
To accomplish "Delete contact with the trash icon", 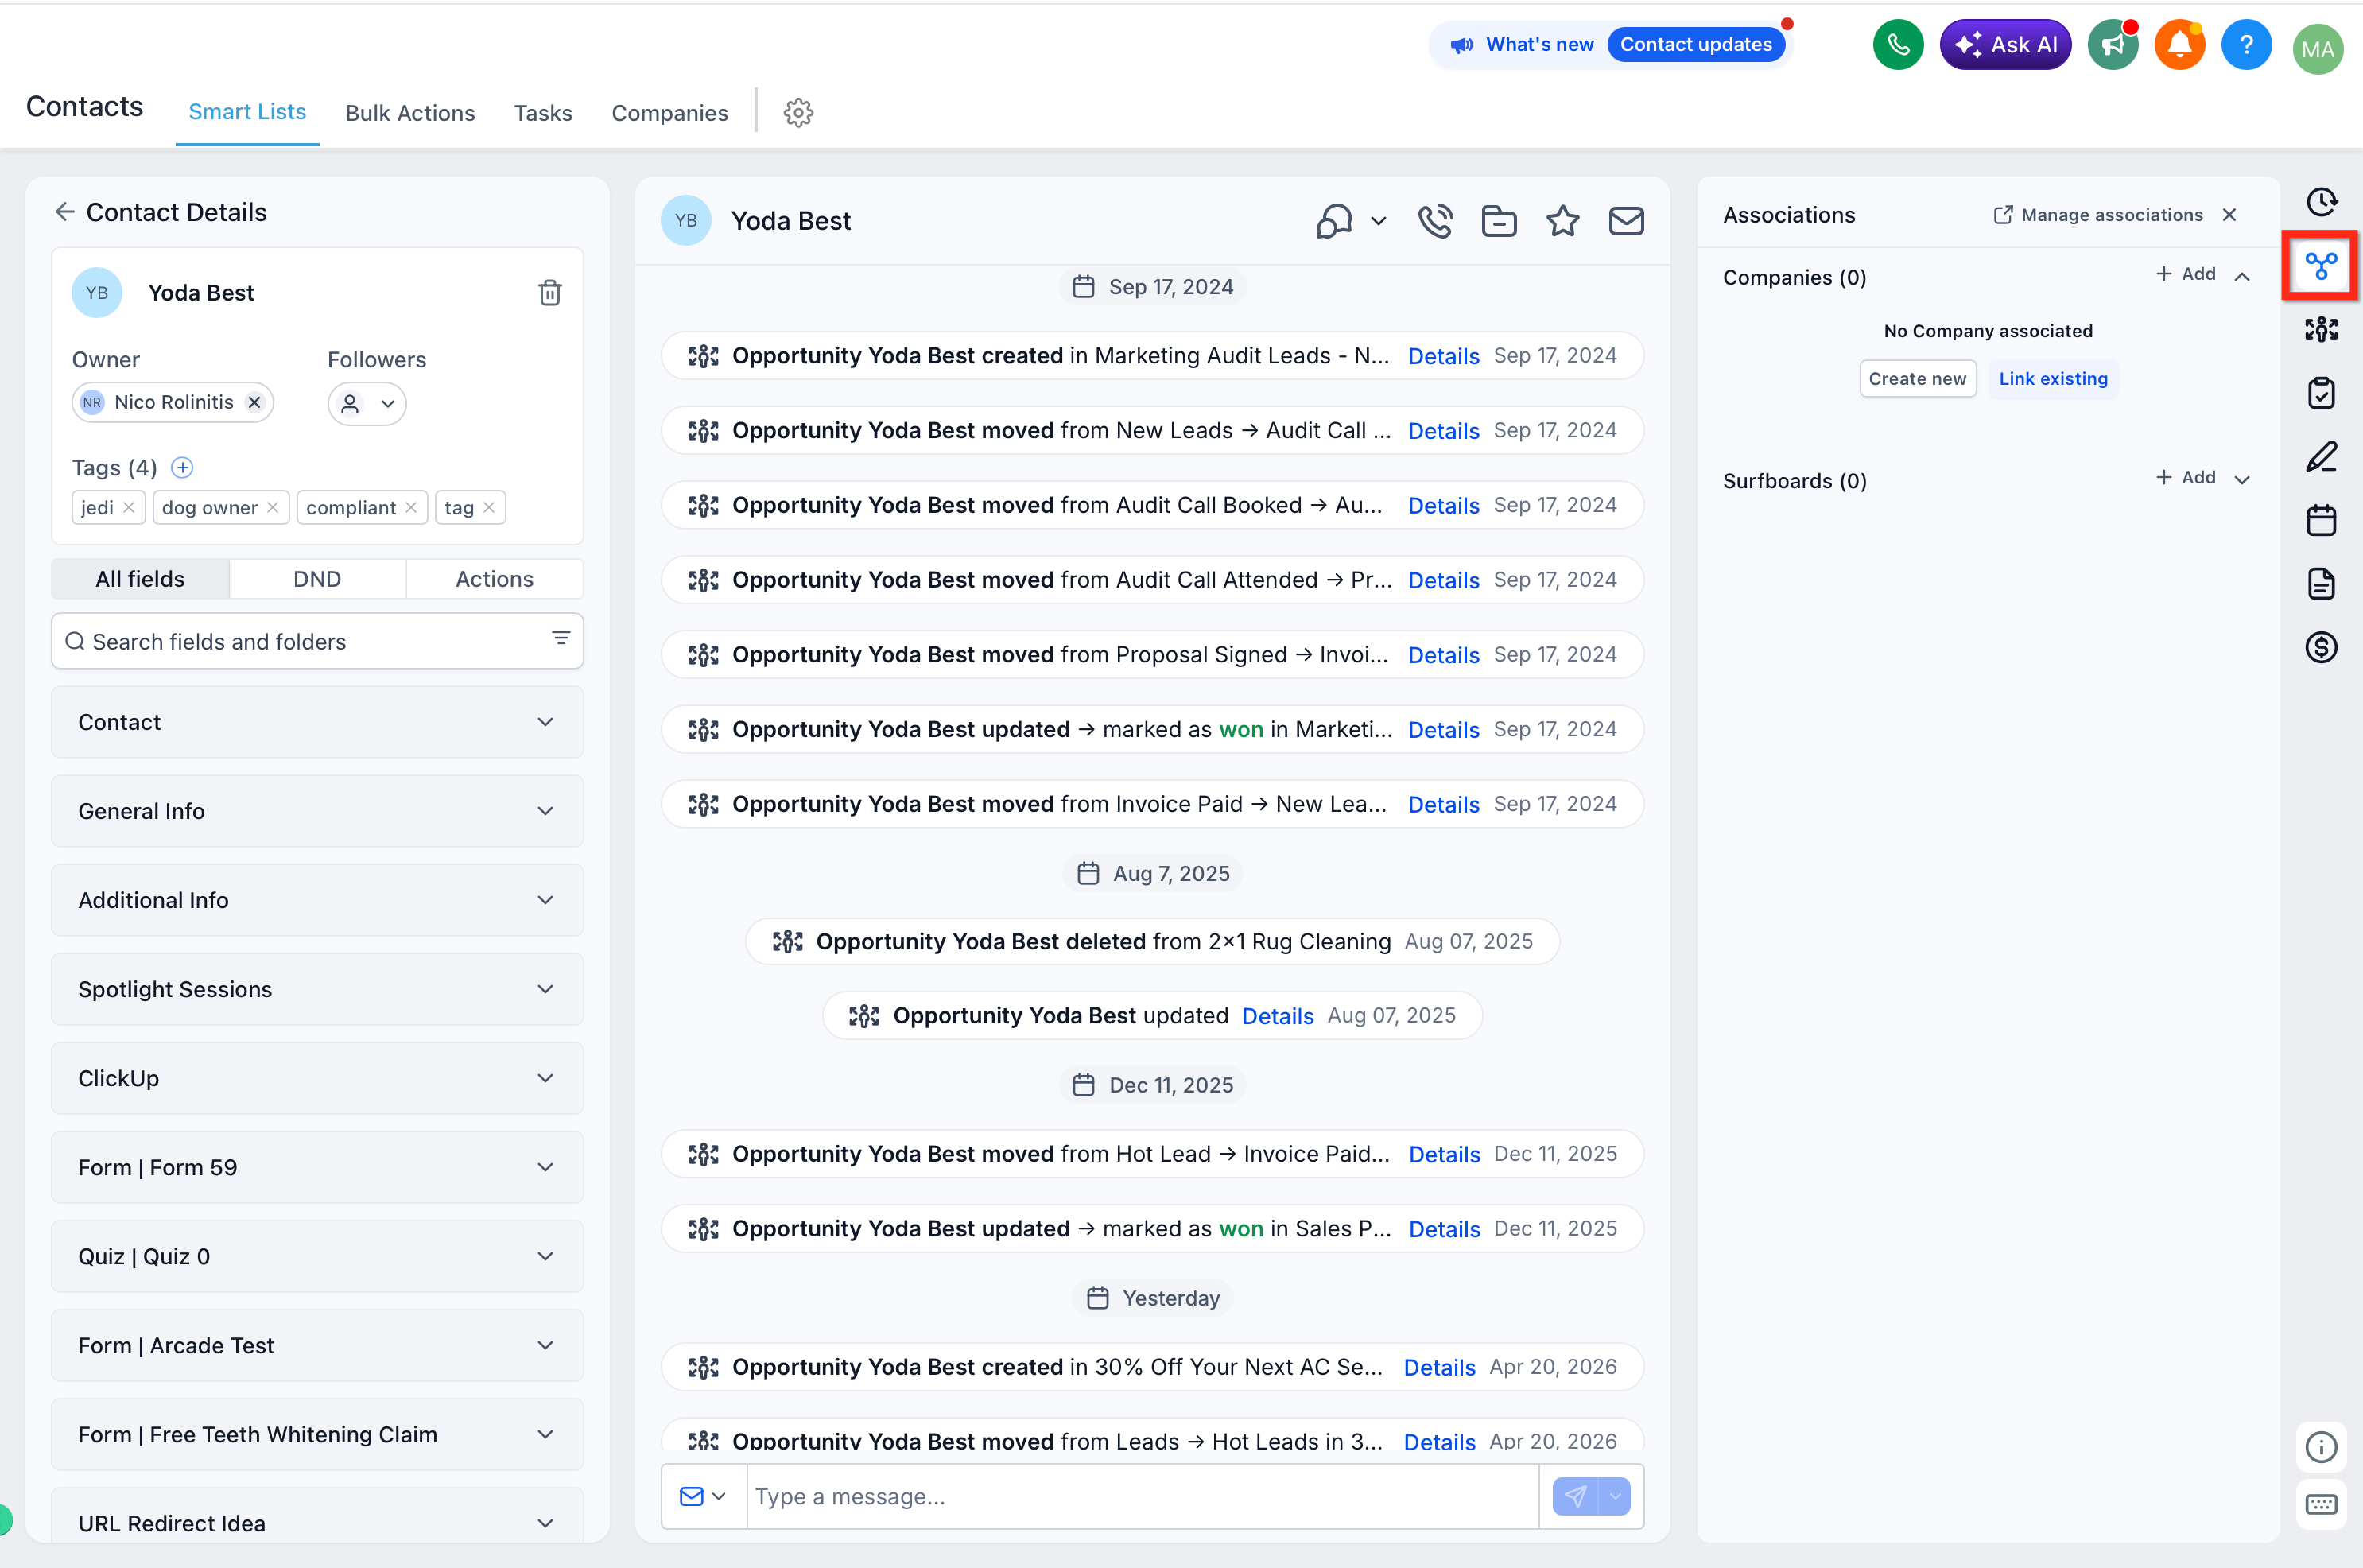I will [x=549, y=293].
